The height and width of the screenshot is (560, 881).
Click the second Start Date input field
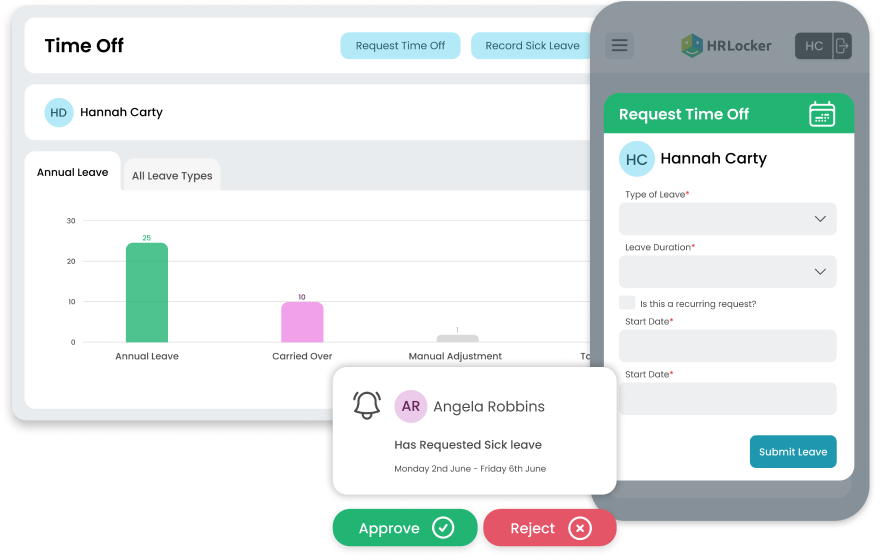point(727,398)
